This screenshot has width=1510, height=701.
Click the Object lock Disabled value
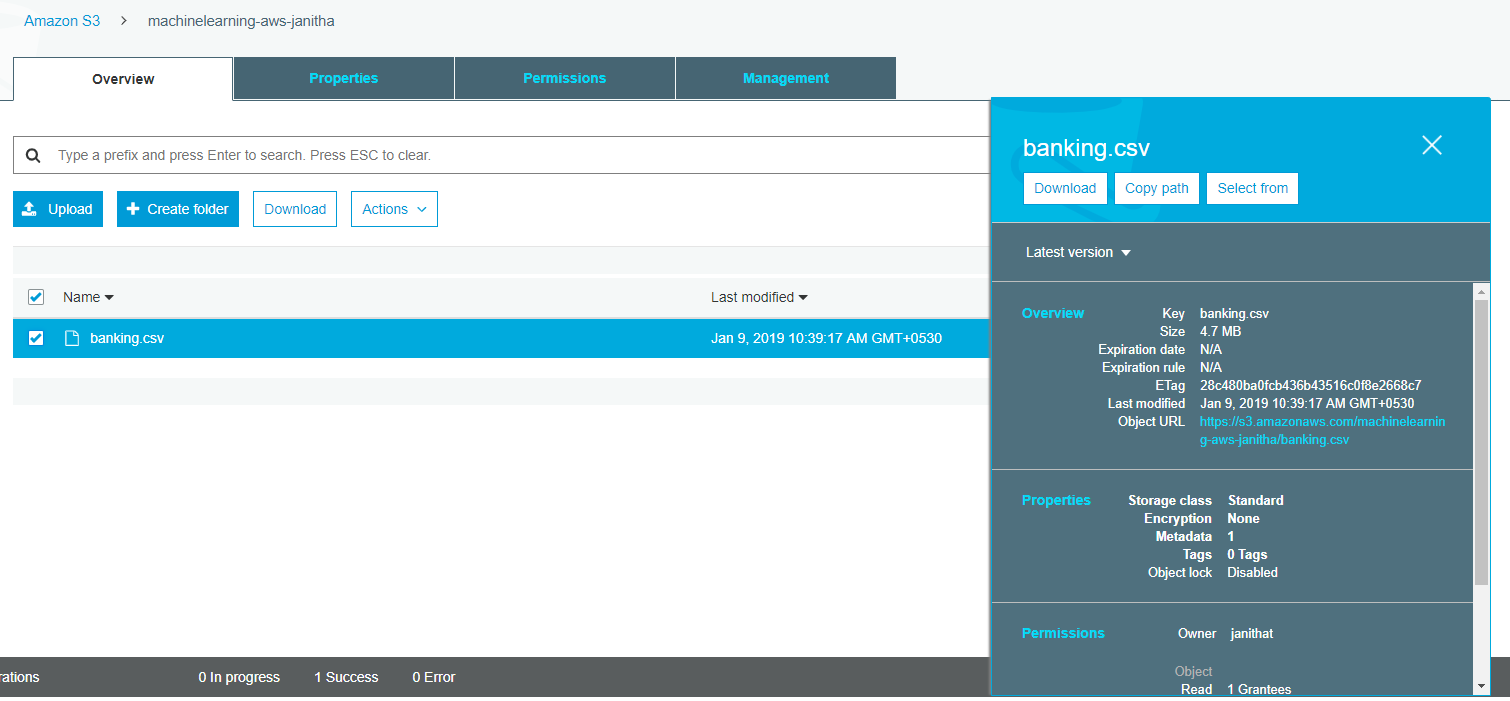1252,572
